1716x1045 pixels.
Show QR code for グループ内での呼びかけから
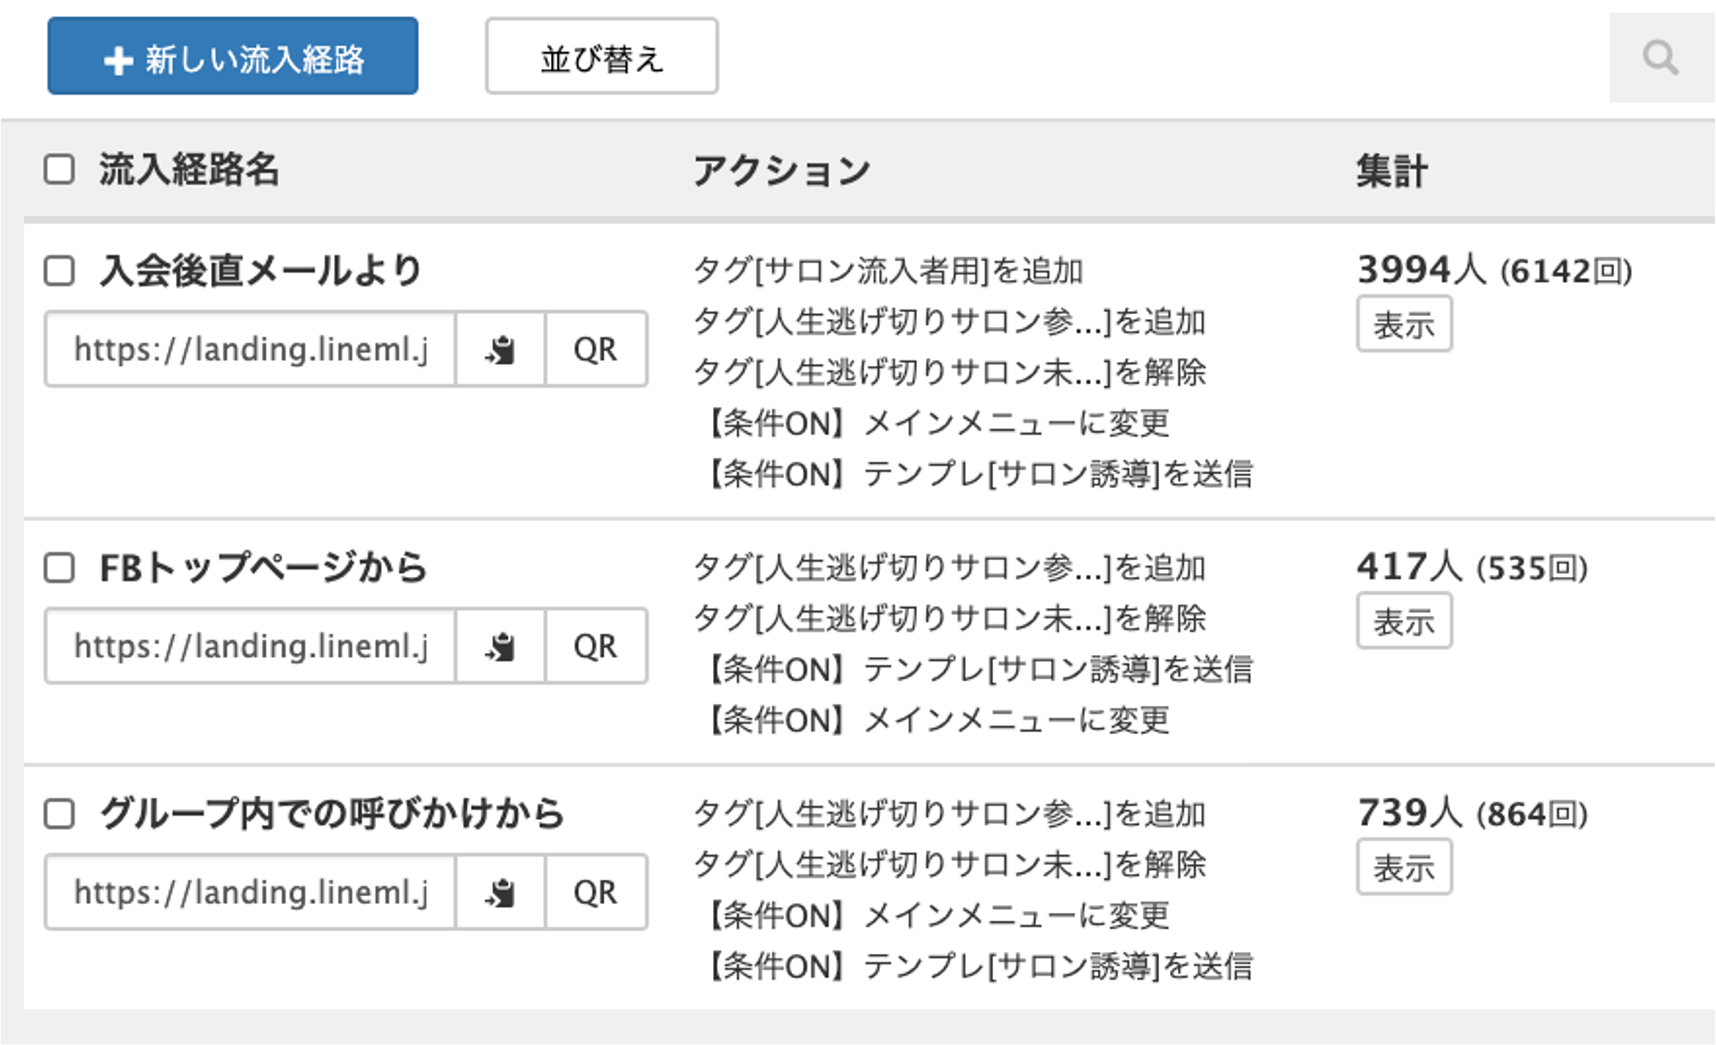point(596,892)
